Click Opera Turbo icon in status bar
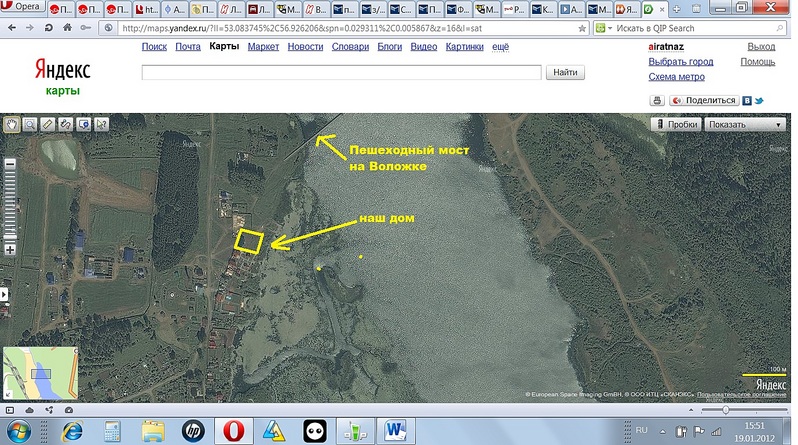Image resolution: width=798 pixels, height=445 pixels. coord(69,410)
